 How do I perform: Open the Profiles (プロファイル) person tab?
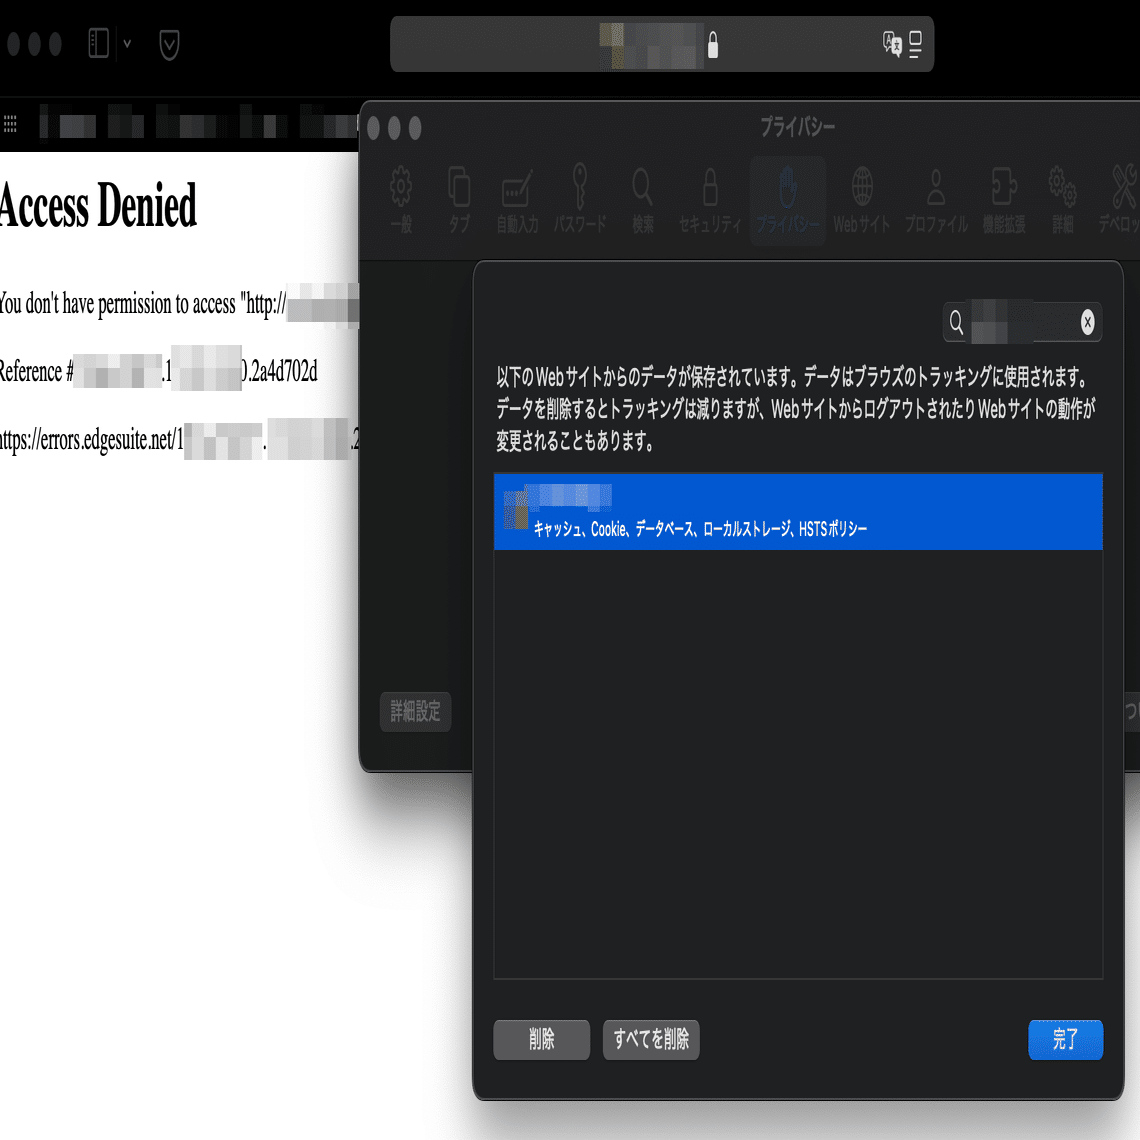936,200
